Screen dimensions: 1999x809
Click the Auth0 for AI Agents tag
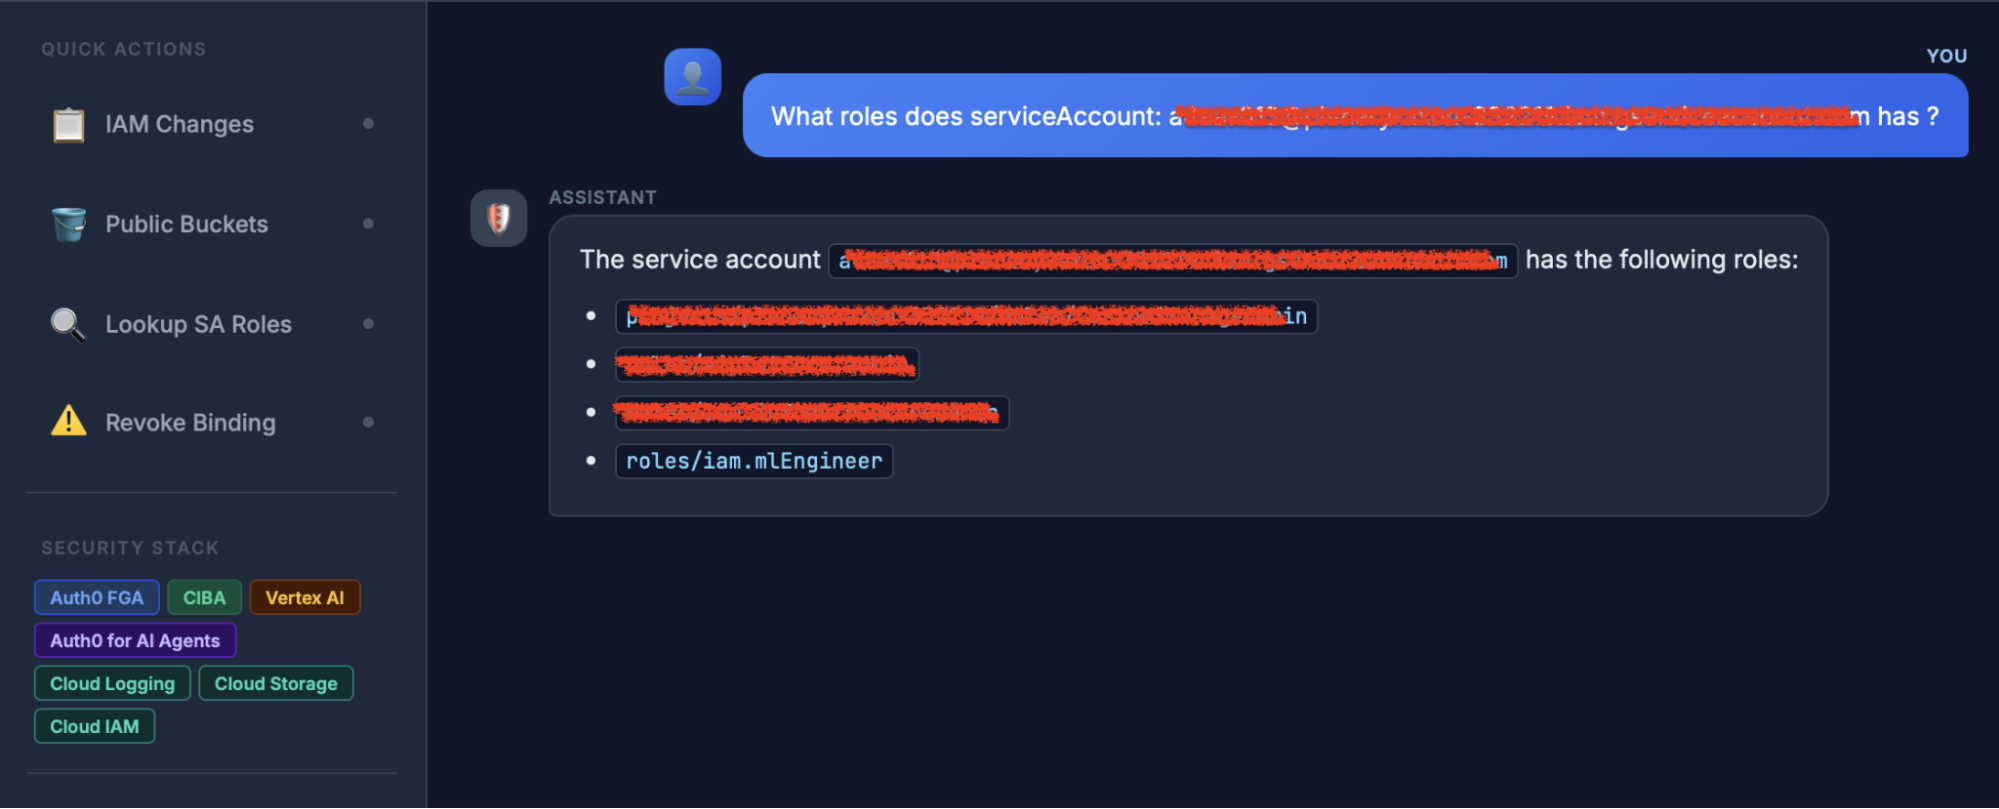(x=135, y=639)
